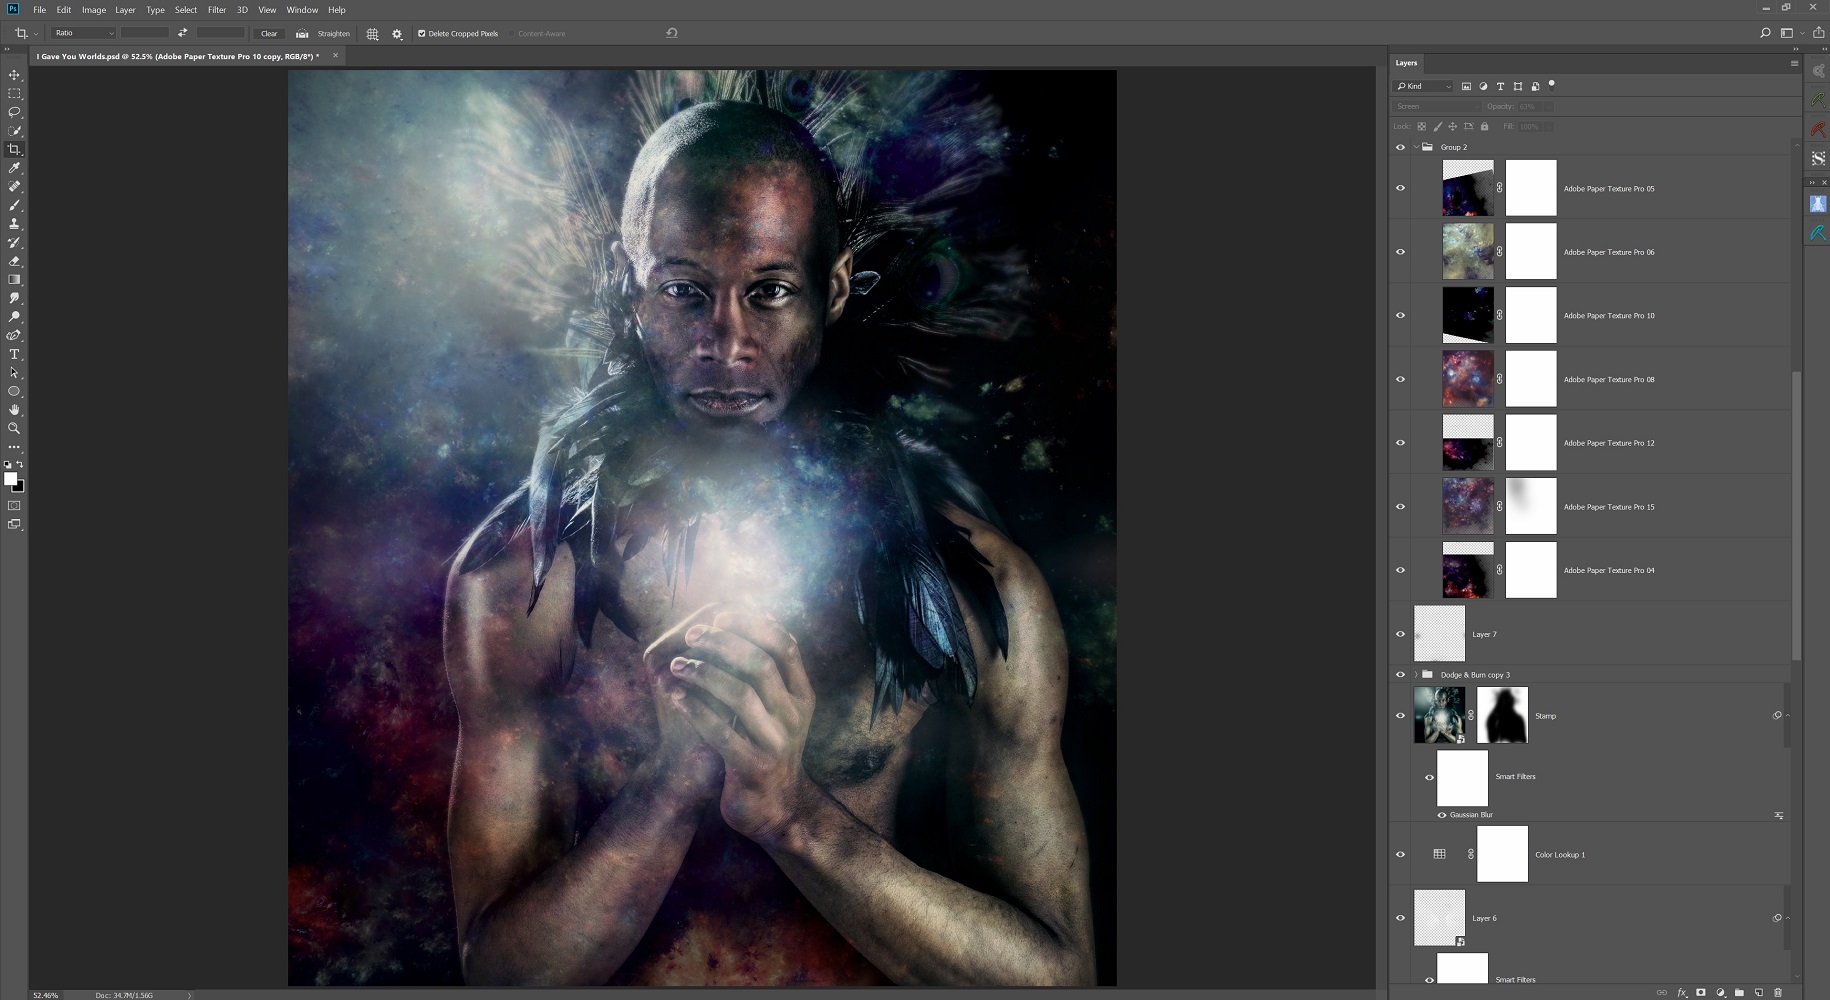Pick the Eyedropper tool

click(x=14, y=168)
